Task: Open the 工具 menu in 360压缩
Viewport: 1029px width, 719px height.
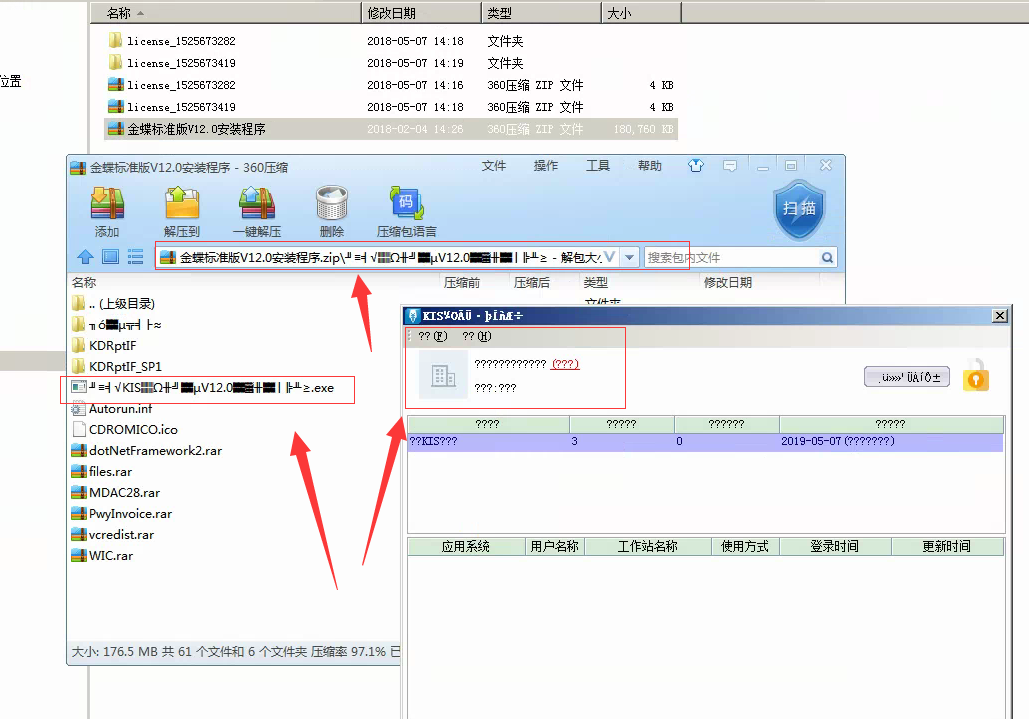Action: tap(598, 166)
